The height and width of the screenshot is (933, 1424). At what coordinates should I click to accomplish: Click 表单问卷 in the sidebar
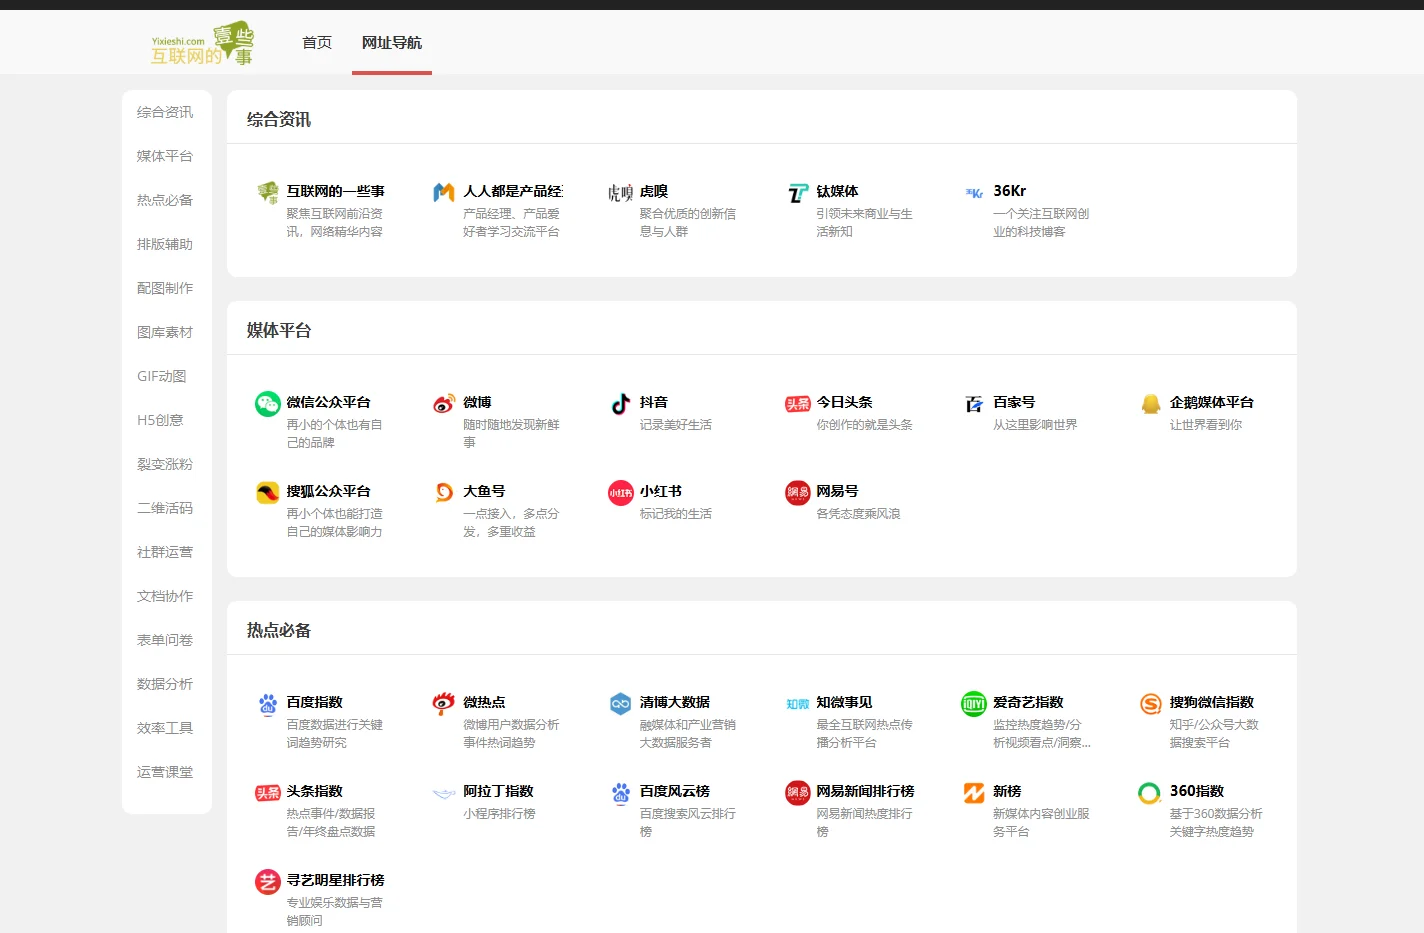[165, 640]
